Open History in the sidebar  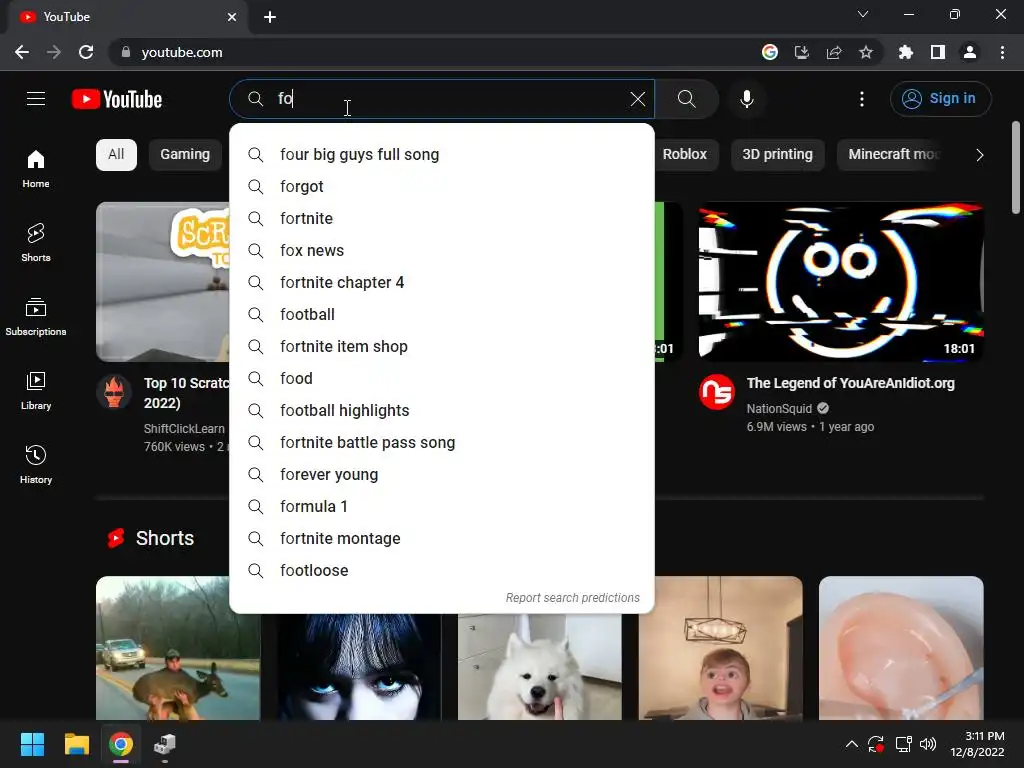36,464
